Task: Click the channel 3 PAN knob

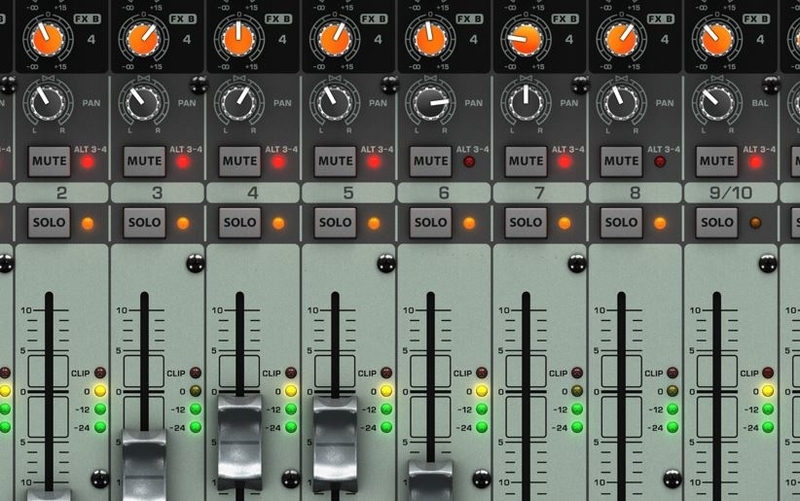Action: coord(143,102)
